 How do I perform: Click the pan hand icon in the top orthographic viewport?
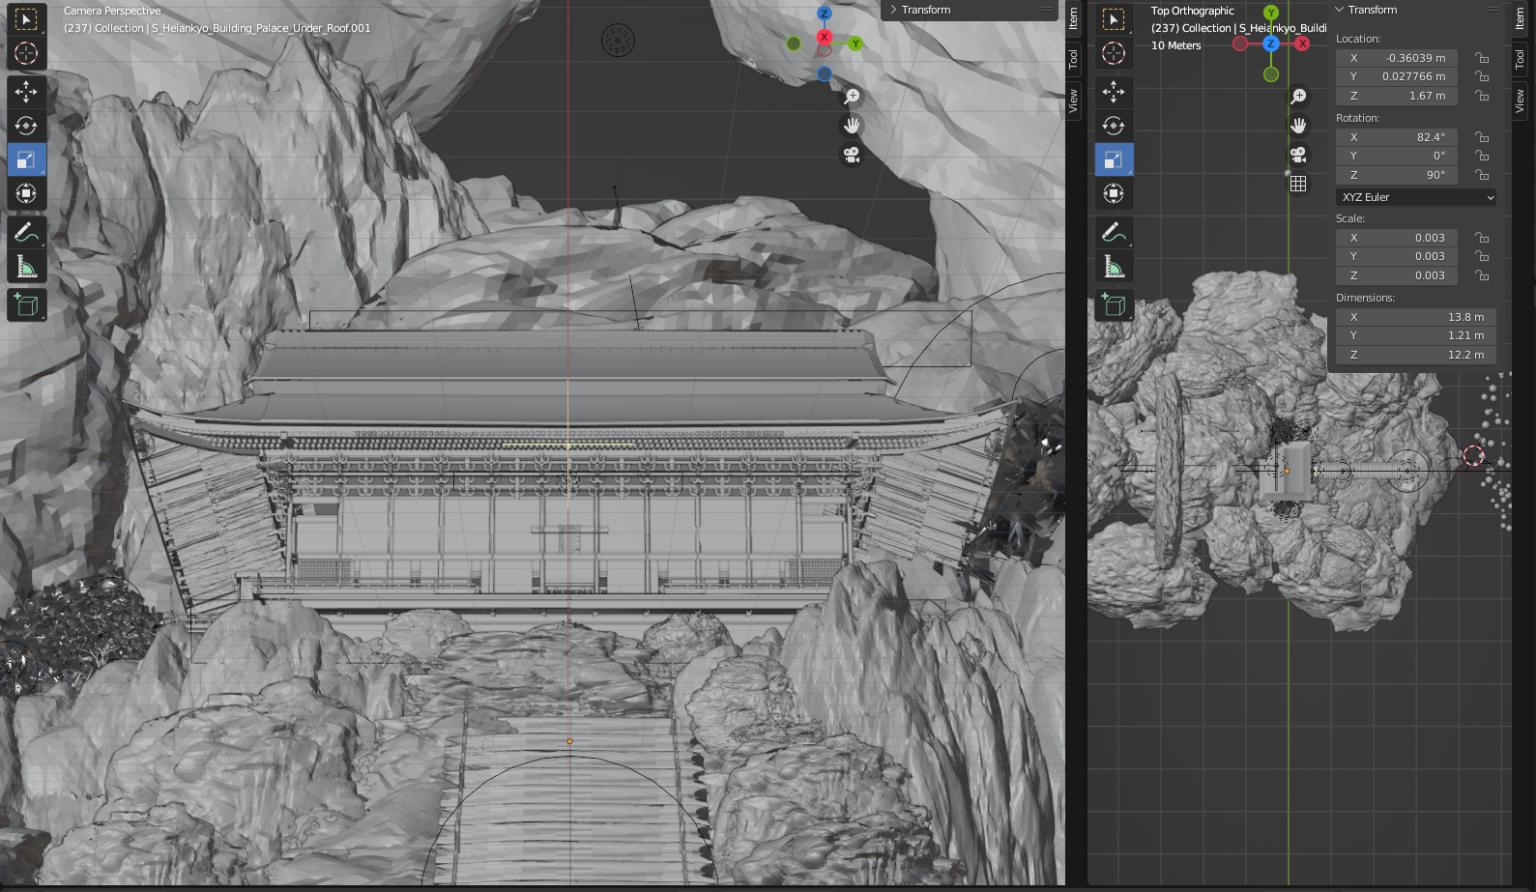pyautogui.click(x=1298, y=125)
